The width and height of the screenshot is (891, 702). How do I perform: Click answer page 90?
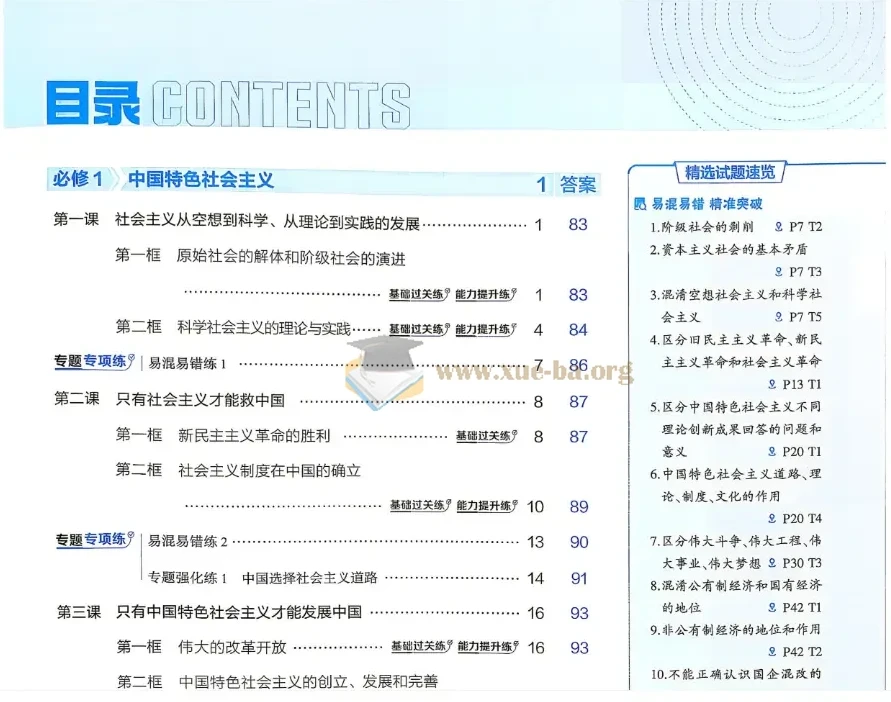tap(579, 542)
